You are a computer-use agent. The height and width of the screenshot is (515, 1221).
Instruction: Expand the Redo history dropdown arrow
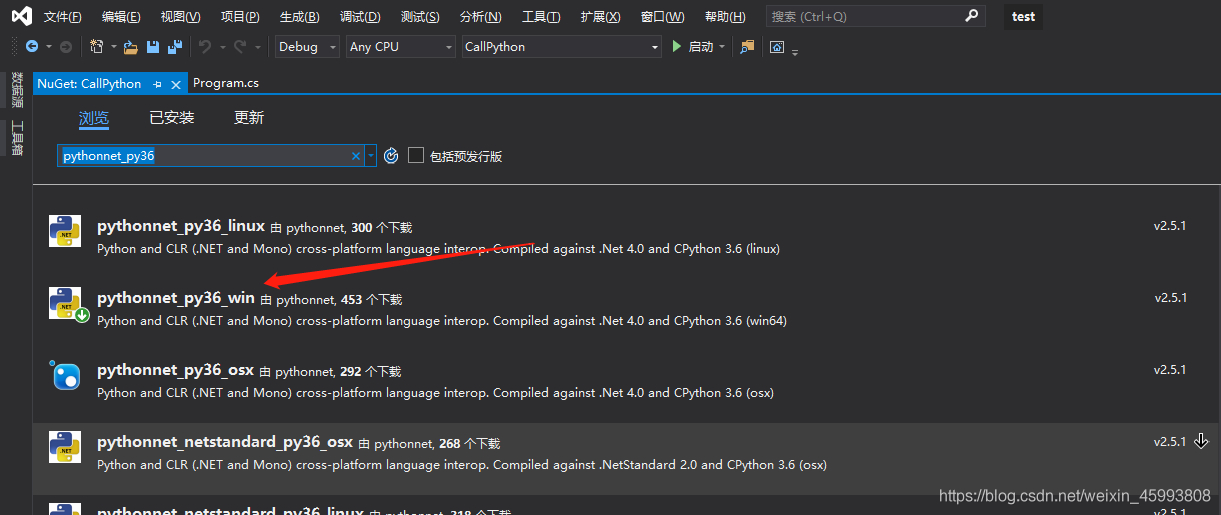257,47
